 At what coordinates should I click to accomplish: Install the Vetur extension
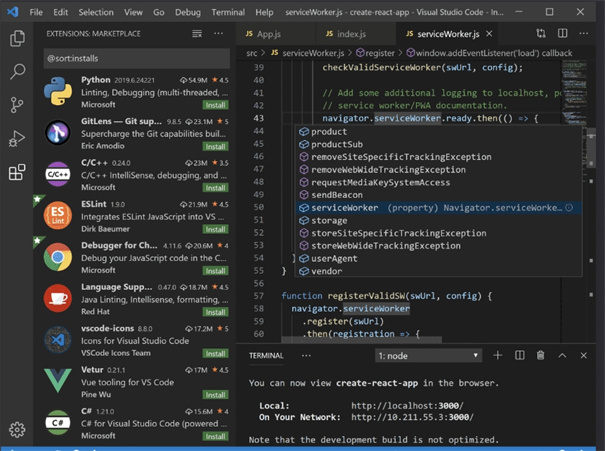tap(215, 395)
